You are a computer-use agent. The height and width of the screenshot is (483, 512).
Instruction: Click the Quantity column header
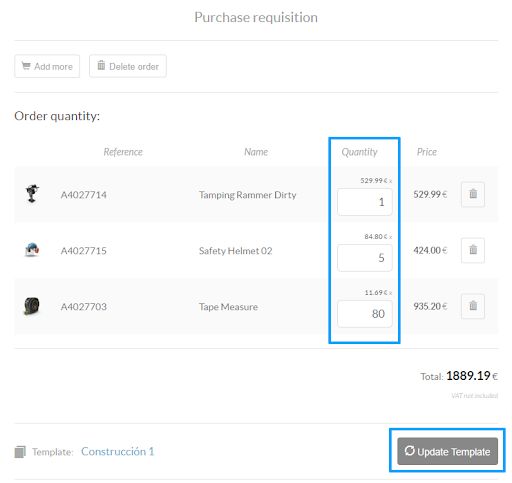(x=359, y=152)
